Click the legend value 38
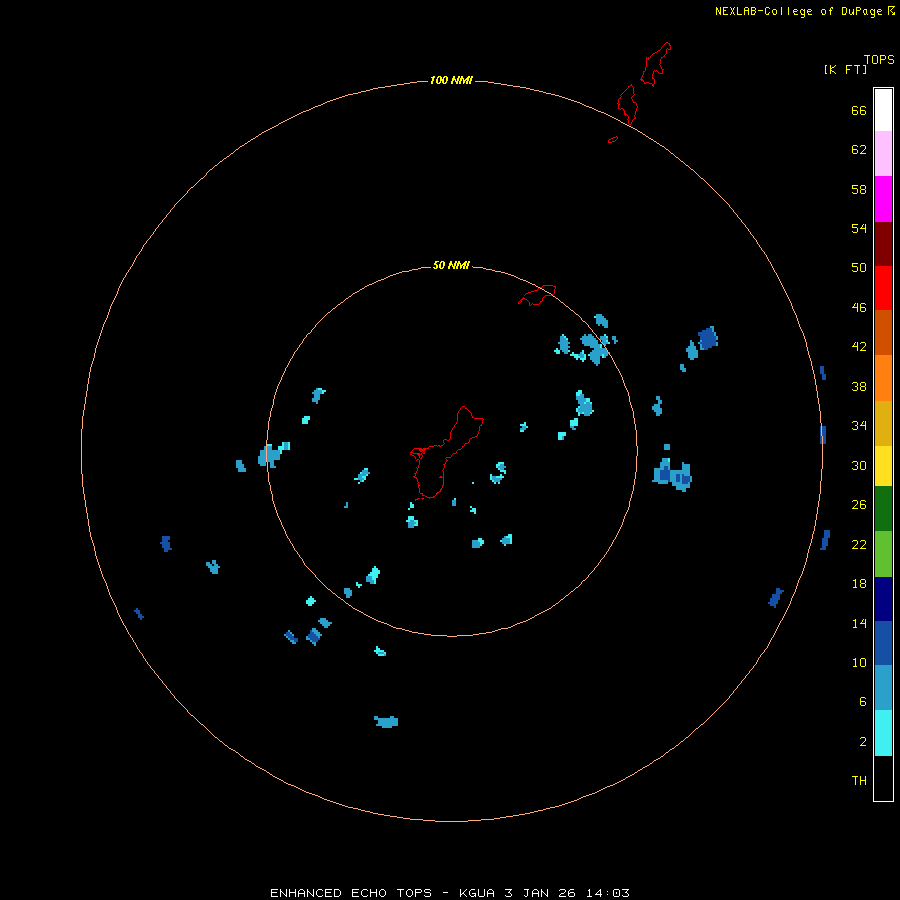This screenshot has width=900, height=900. [859, 387]
